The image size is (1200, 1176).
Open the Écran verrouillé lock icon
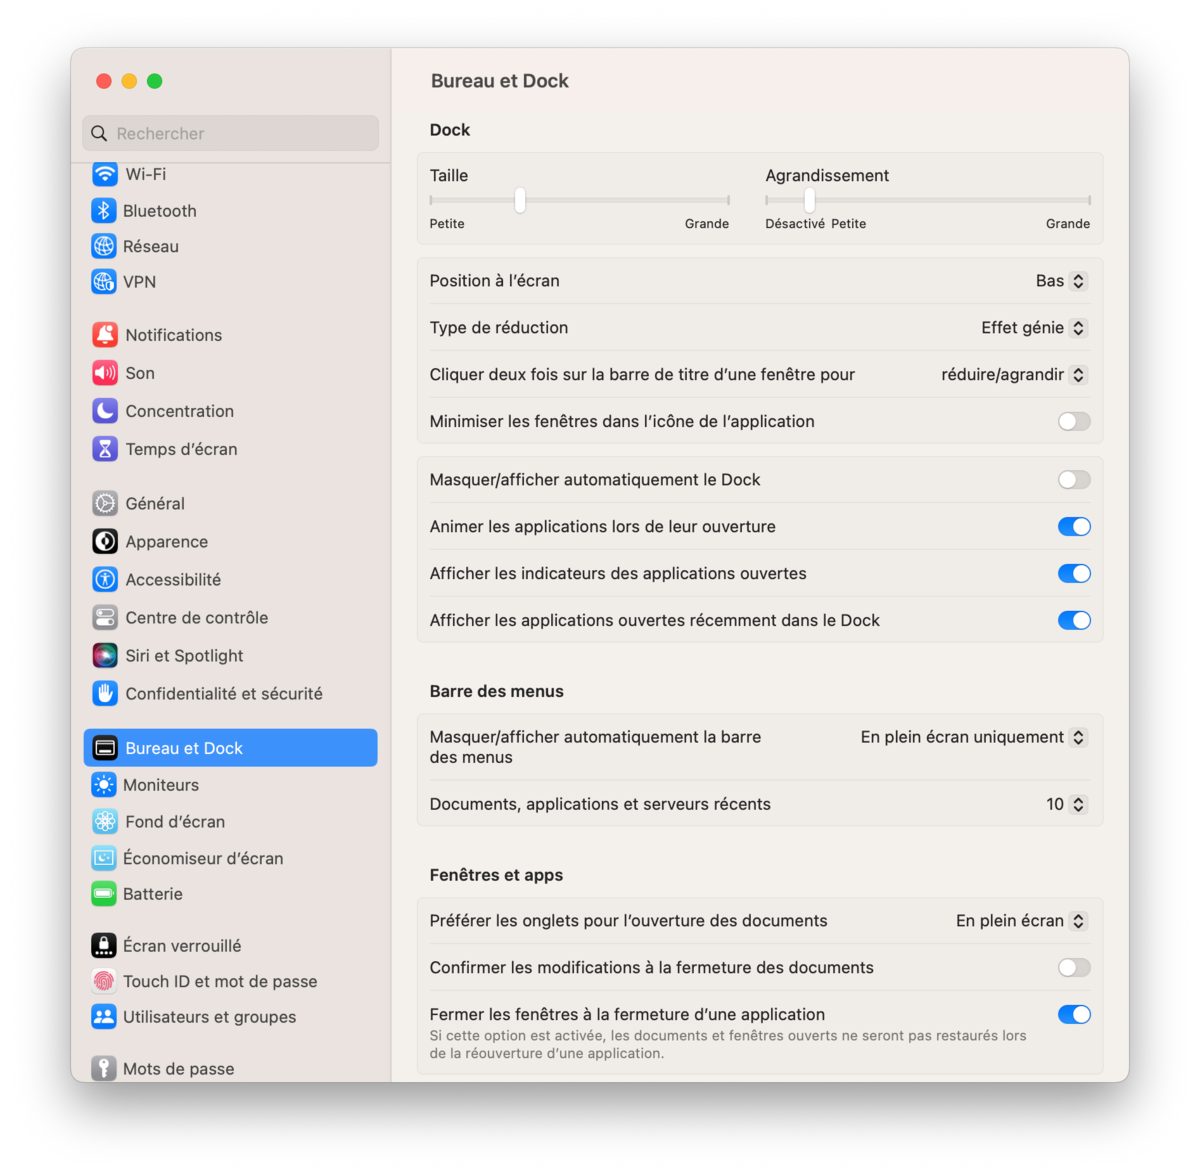pos(104,945)
